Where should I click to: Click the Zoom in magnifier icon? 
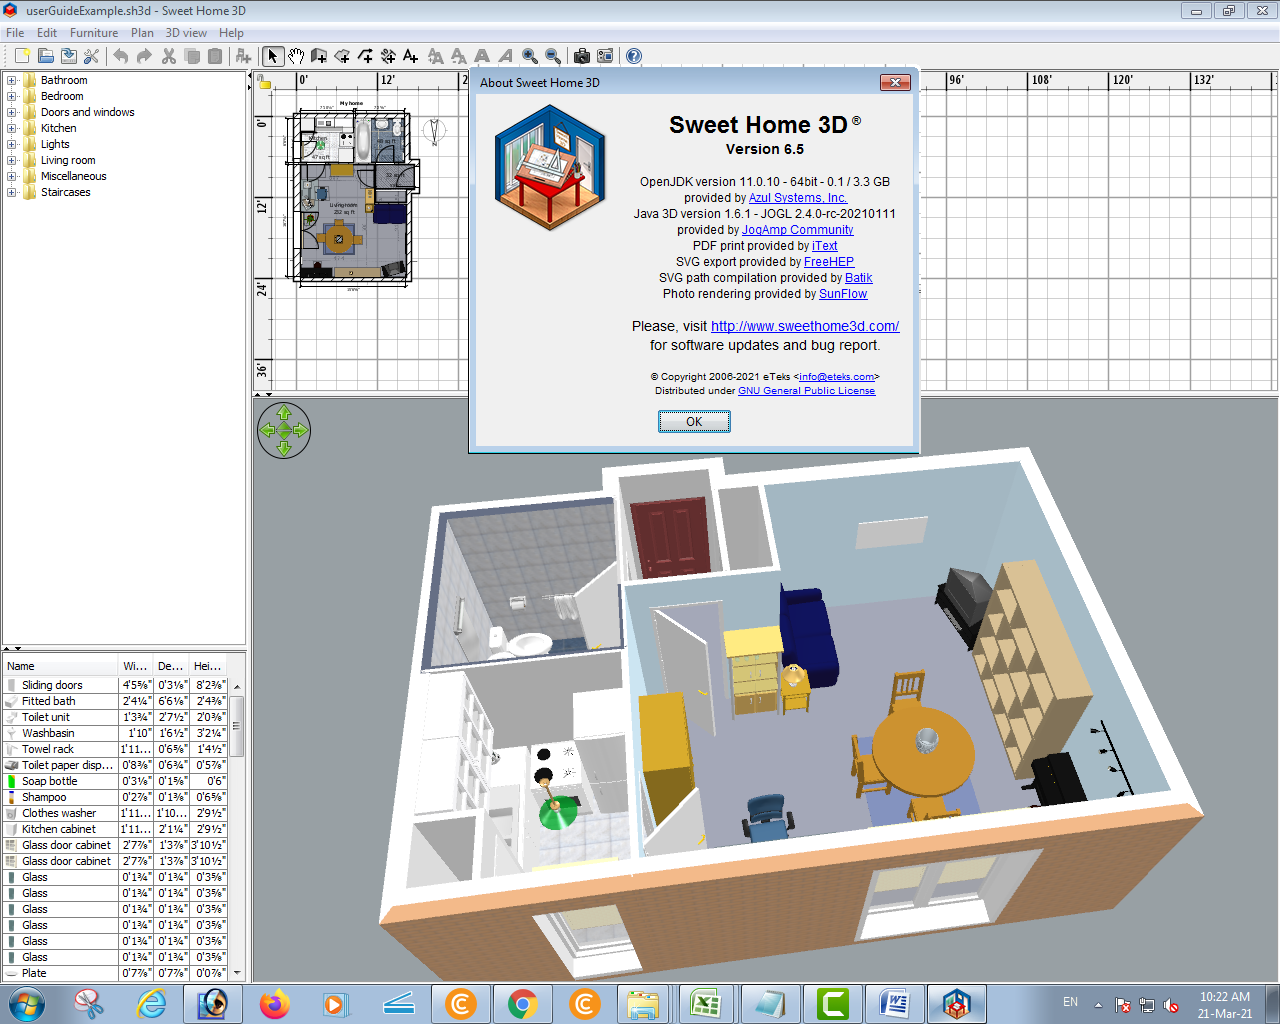pos(530,56)
